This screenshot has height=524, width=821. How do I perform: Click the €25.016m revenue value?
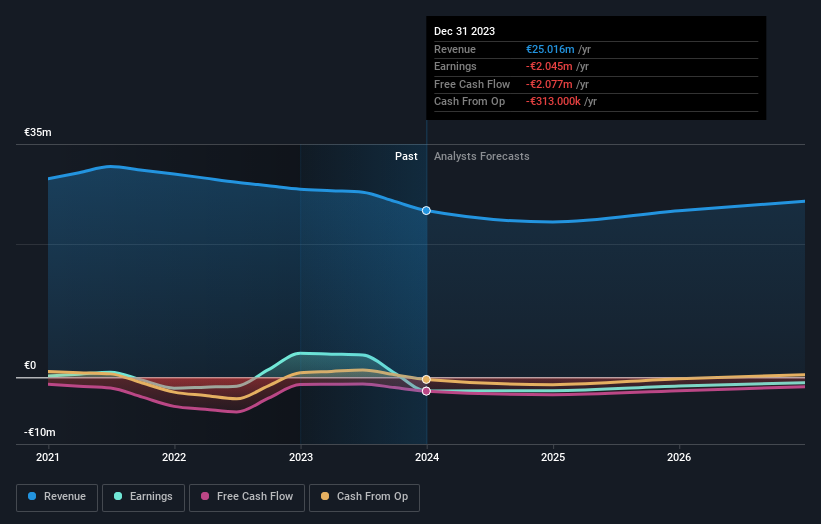550,49
